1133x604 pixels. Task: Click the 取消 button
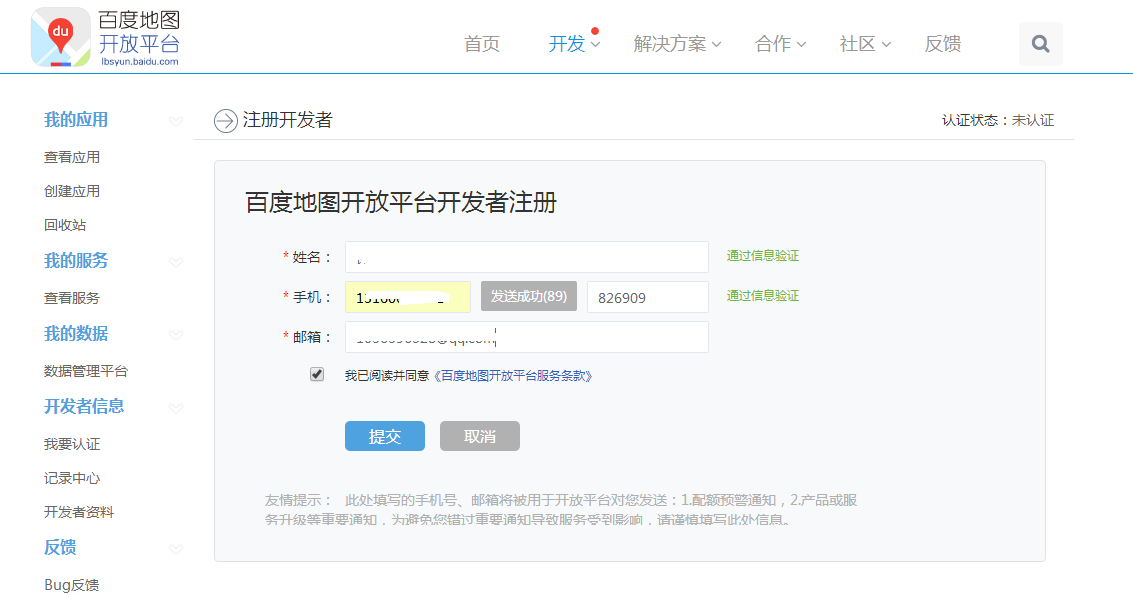480,436
